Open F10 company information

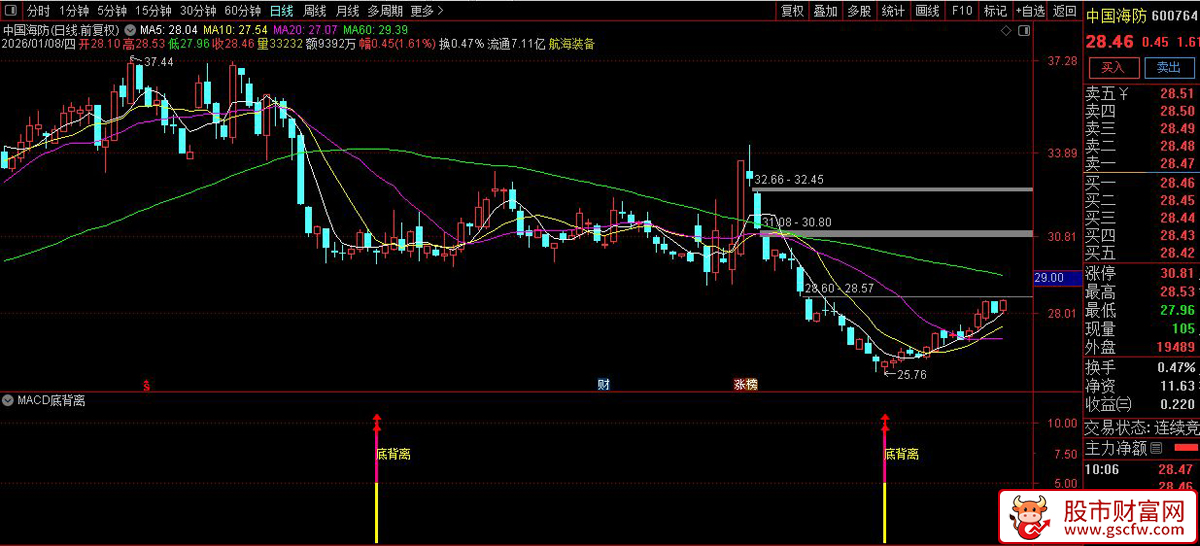(x=961, y=11)
